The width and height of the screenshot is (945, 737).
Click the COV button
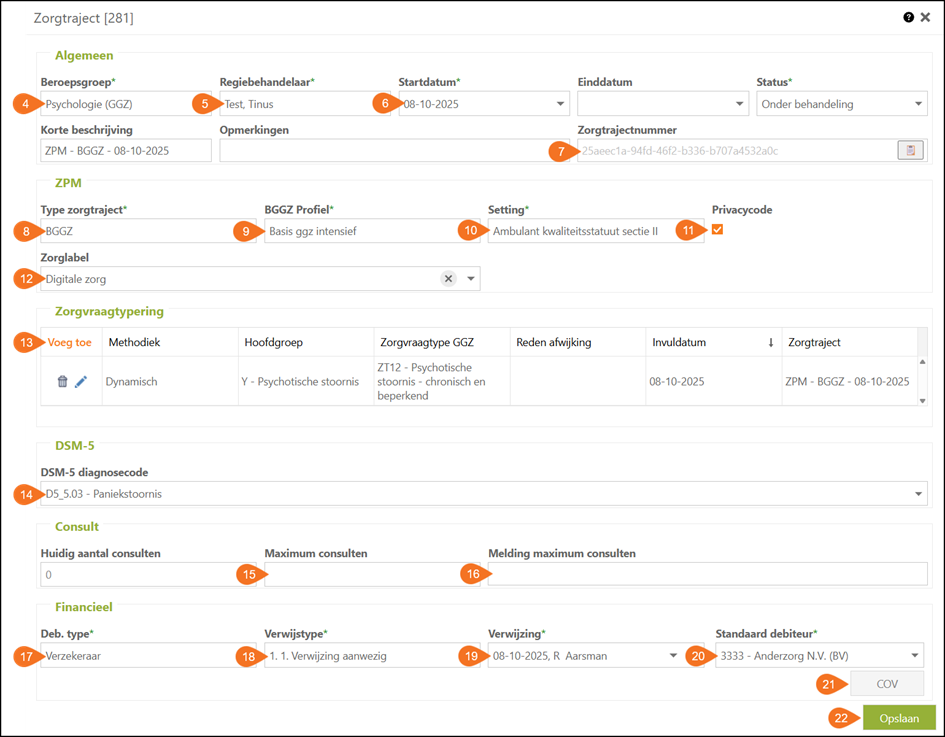pyautogui.click(x=886, y=683)
